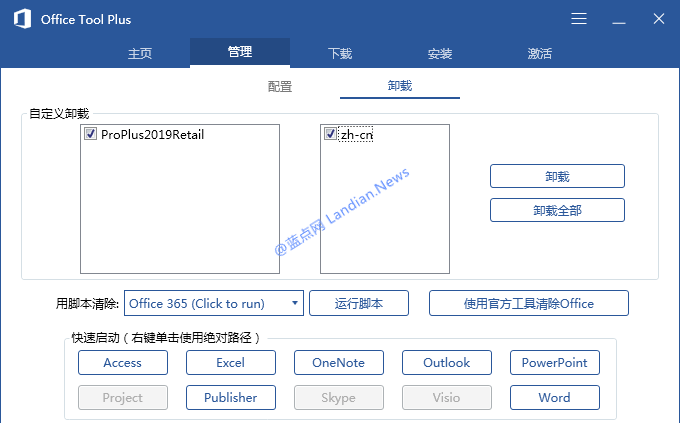
Task: Select the 管理 tab
Action: click(240, 52)
